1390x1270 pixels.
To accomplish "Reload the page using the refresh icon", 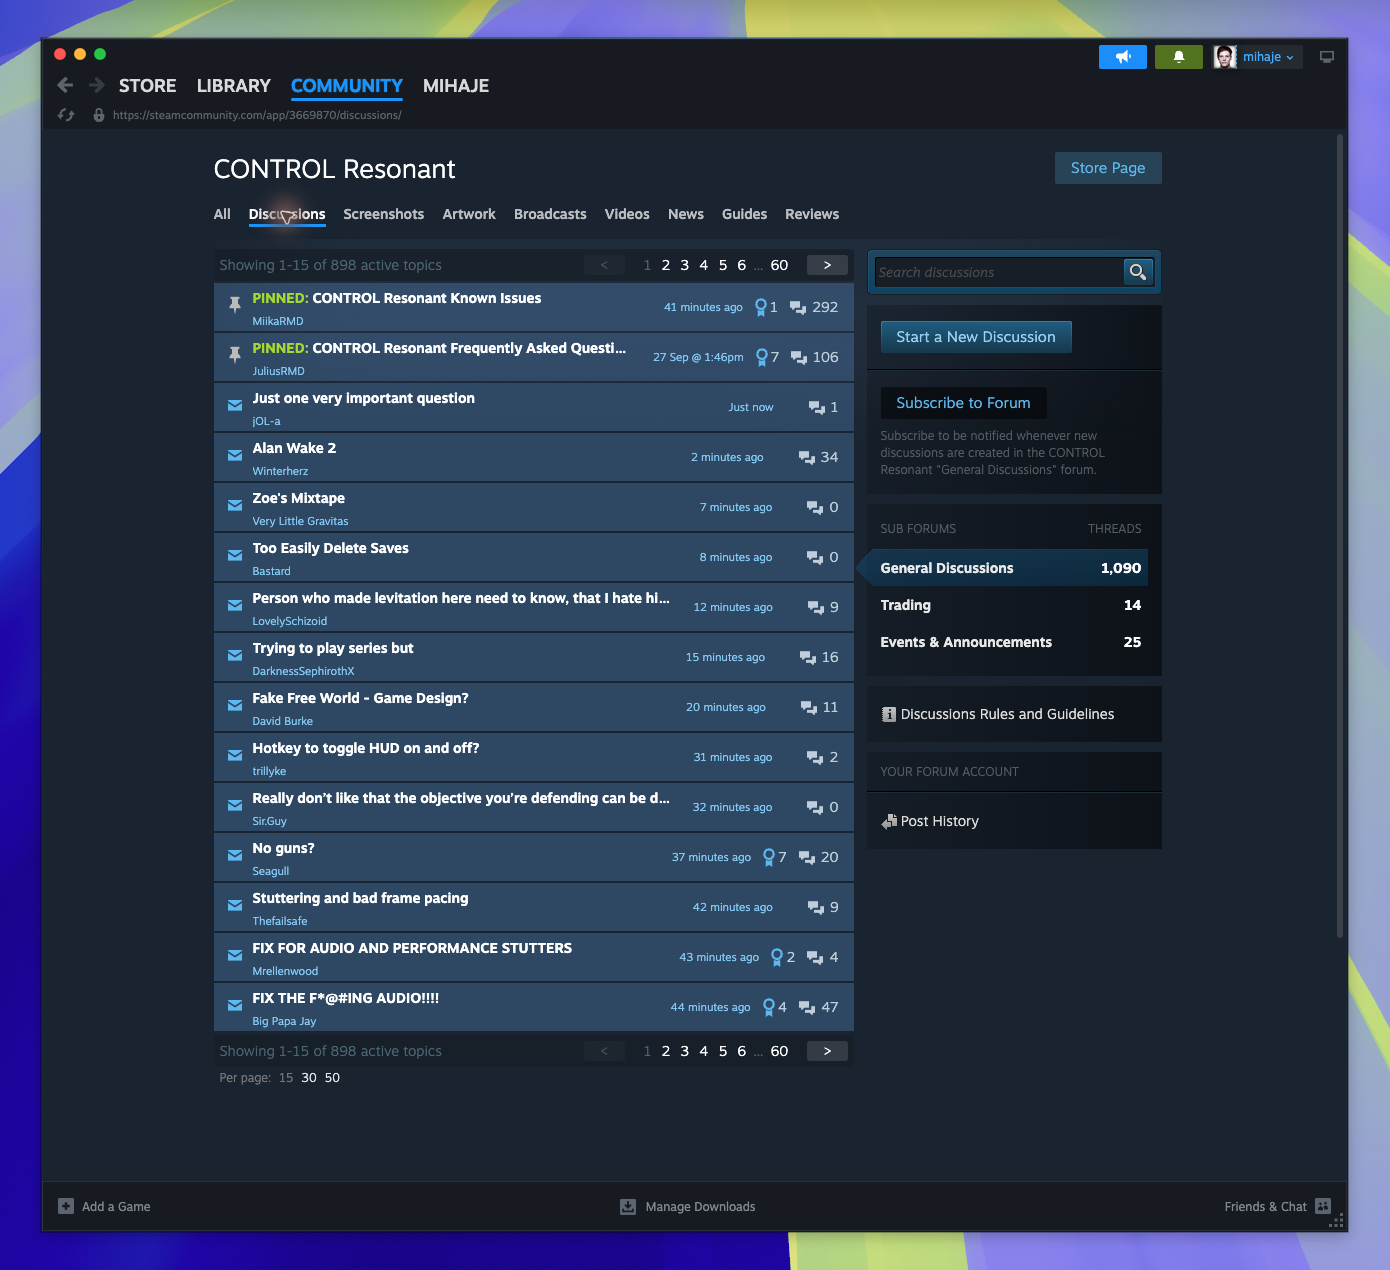I will [66, 115].
